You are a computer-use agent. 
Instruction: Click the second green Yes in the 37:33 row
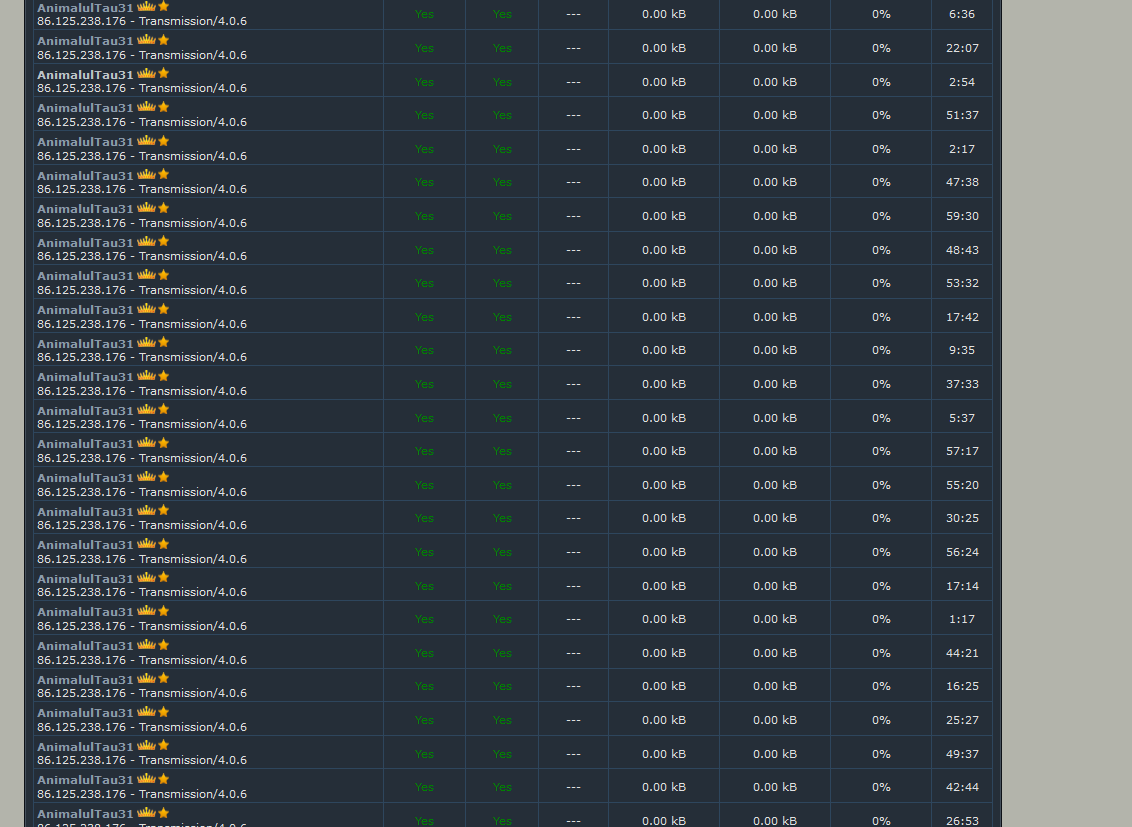click(x=502, y=384)
